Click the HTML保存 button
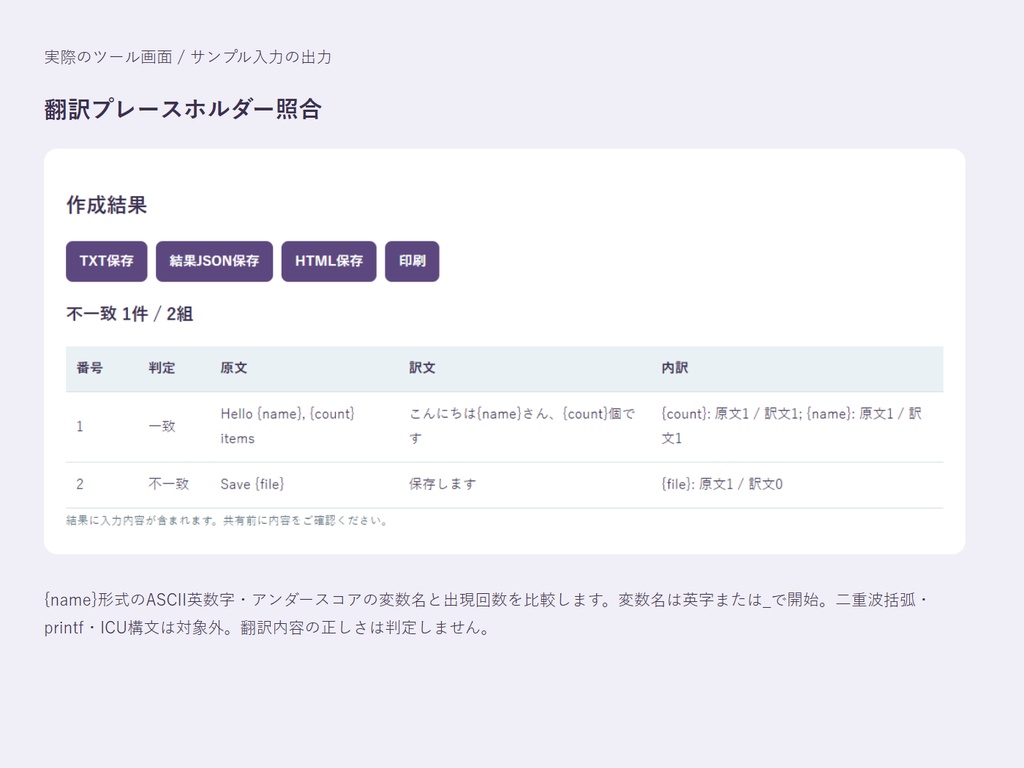Screen dimensions: 1024x768 [x=329, y=261]
